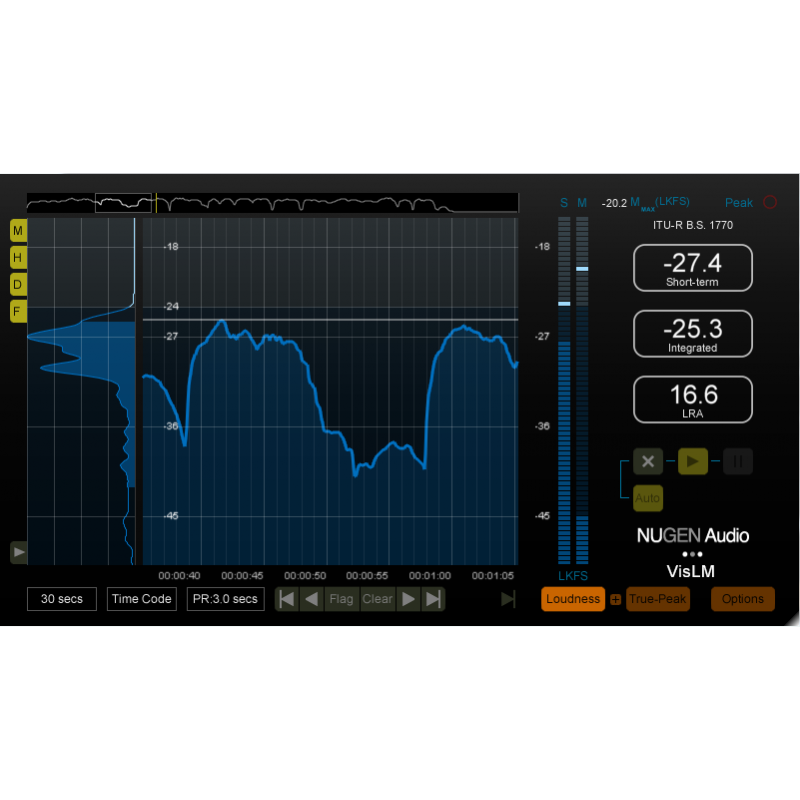Open the Options panel
The image size is (800, 800).
(x=743, y=598)
